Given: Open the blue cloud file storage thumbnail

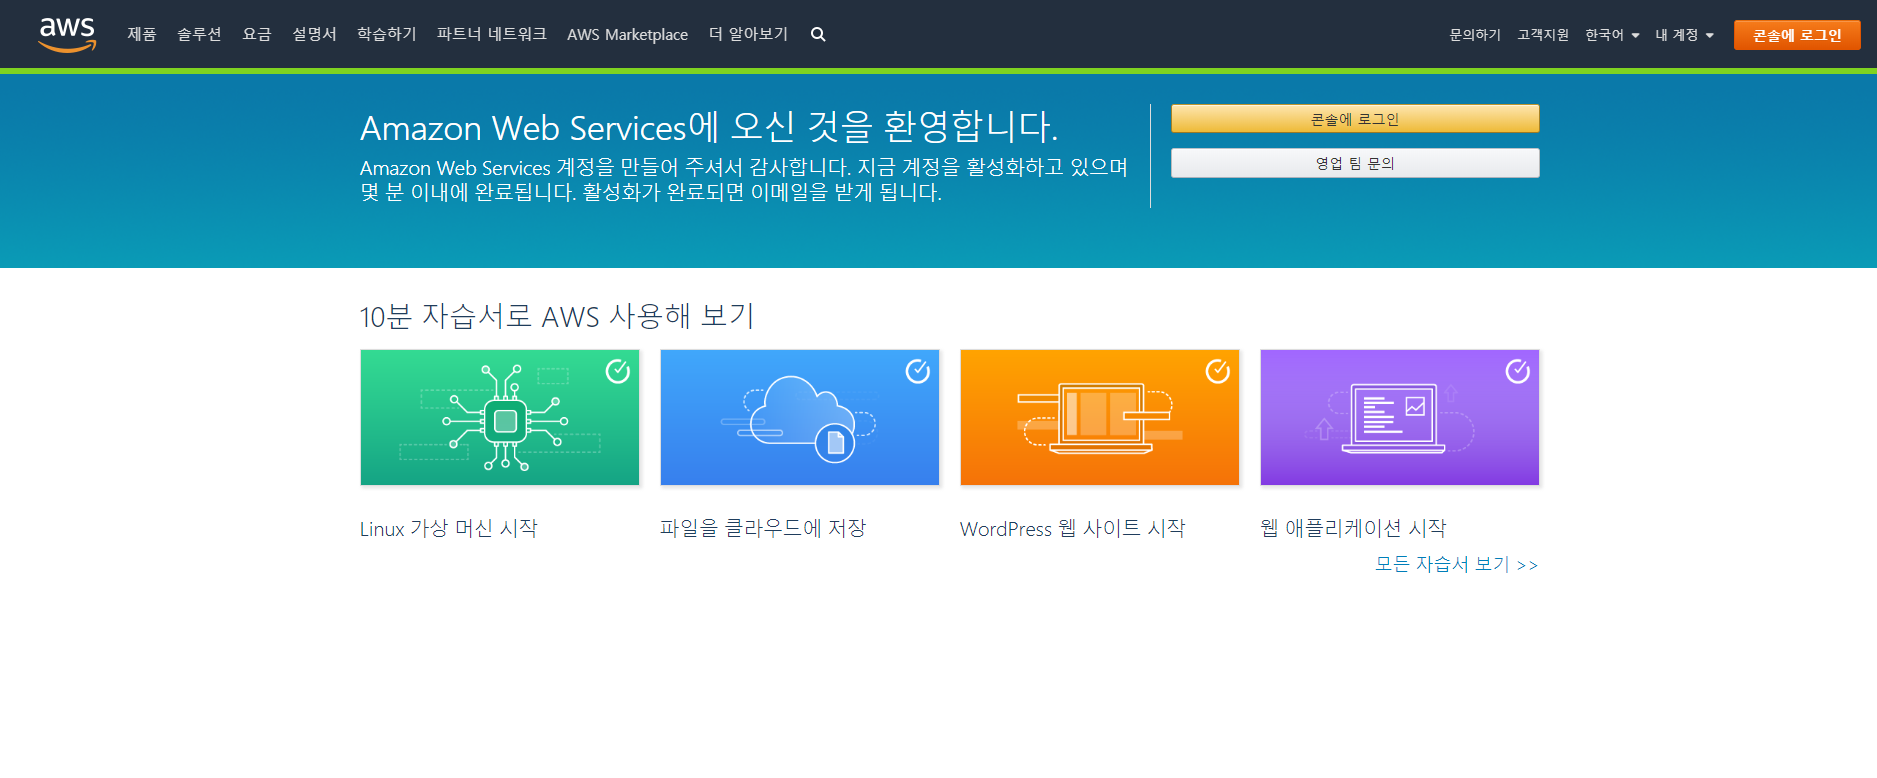Looking at the screenshot, I should [800, 417].
